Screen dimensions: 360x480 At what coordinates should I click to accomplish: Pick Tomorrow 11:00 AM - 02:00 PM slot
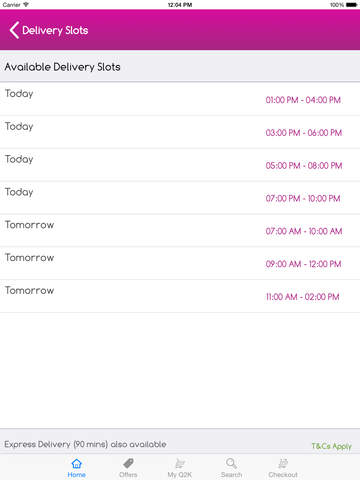point(180,296)
